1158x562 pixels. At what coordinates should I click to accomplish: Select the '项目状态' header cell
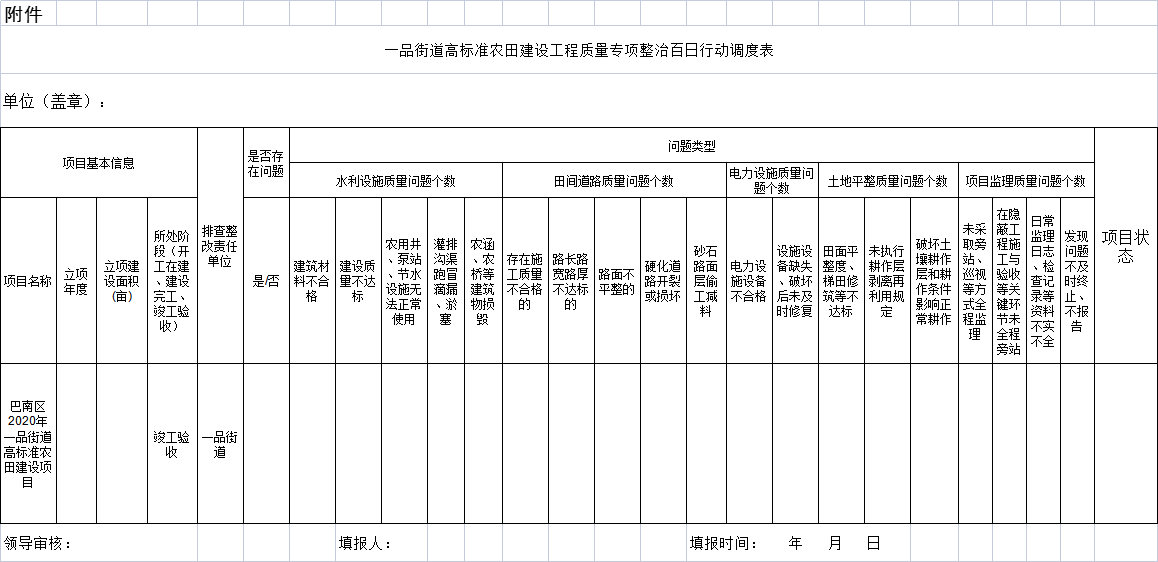click(x=1126, y=246)
